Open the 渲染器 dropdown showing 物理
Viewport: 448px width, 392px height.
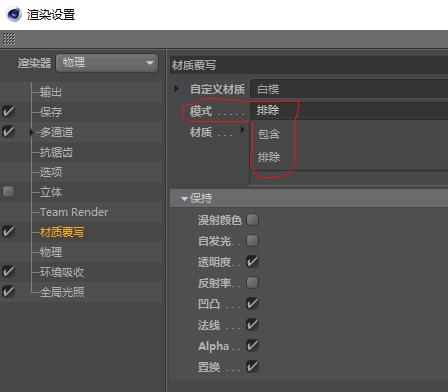click(107, 63)
